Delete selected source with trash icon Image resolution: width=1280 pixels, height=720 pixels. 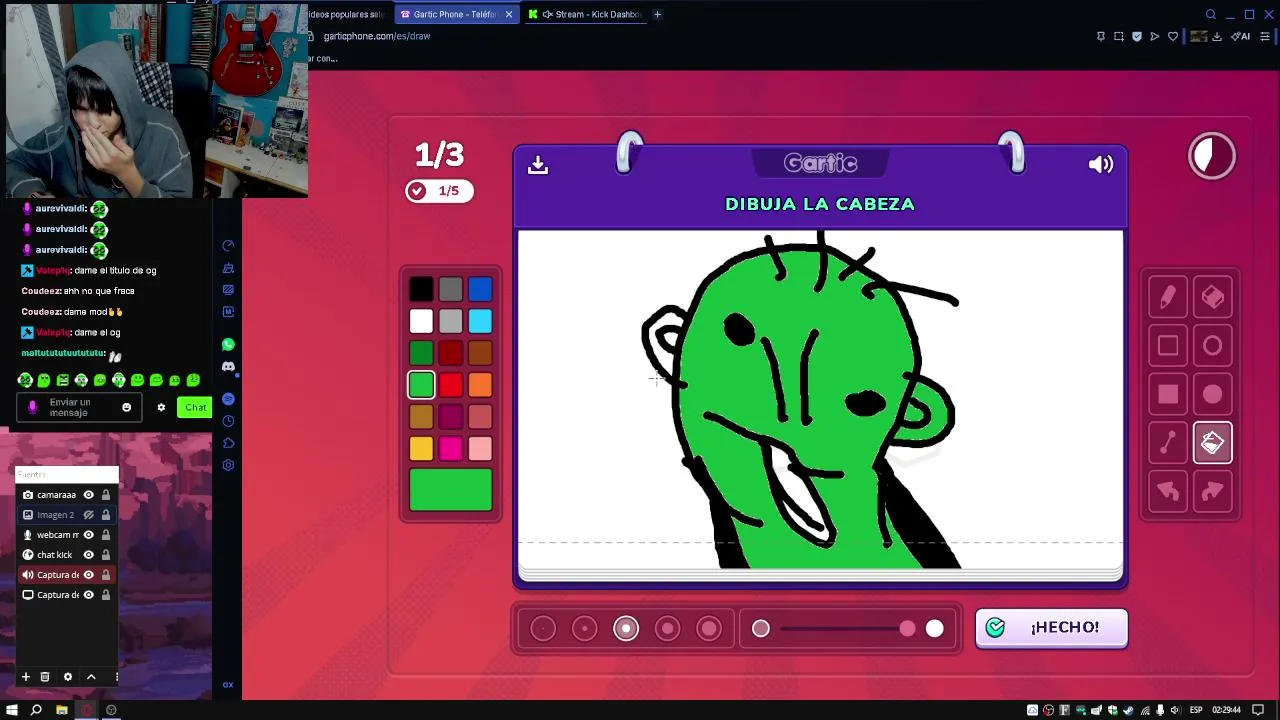point(45,677)
